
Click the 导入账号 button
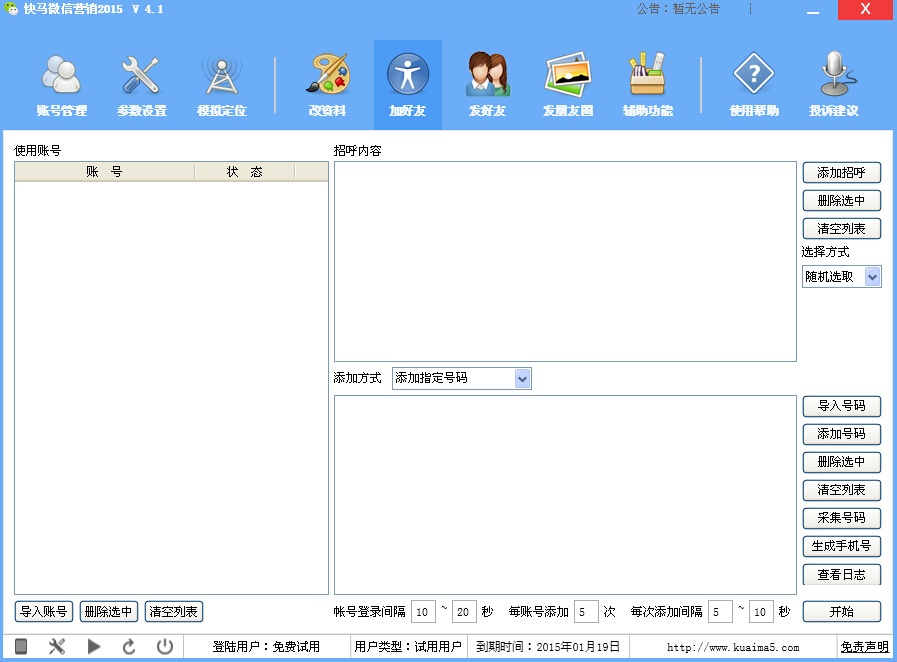point(43,612)
